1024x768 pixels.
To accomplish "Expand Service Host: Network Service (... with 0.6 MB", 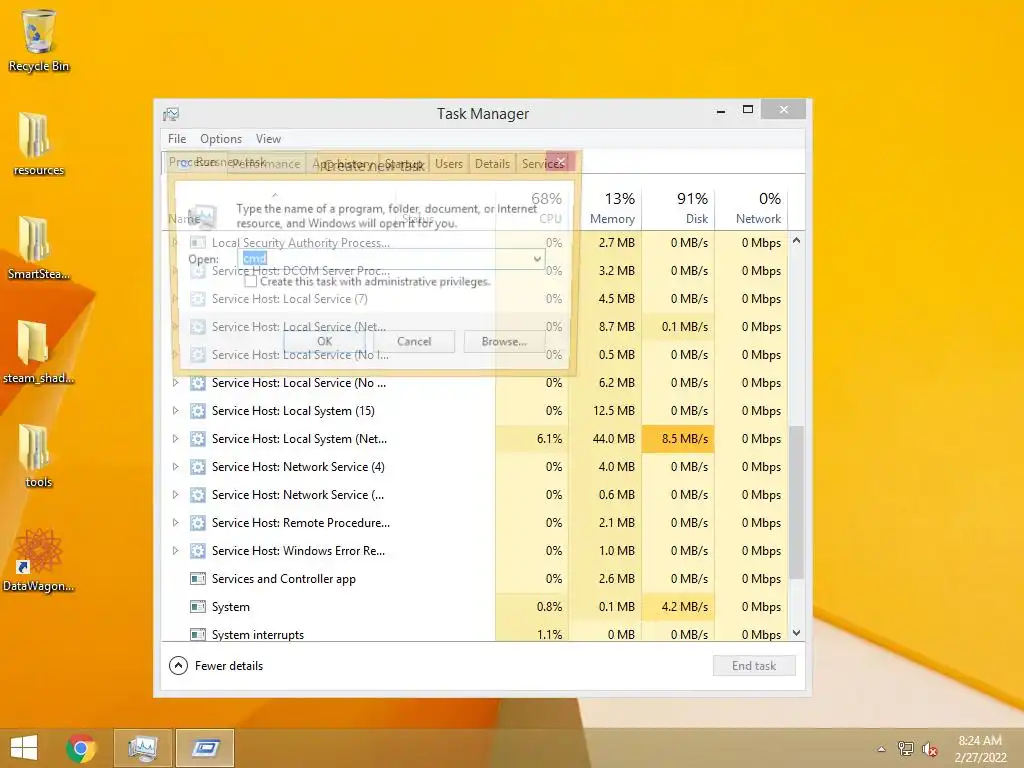I will click(175, 495).
